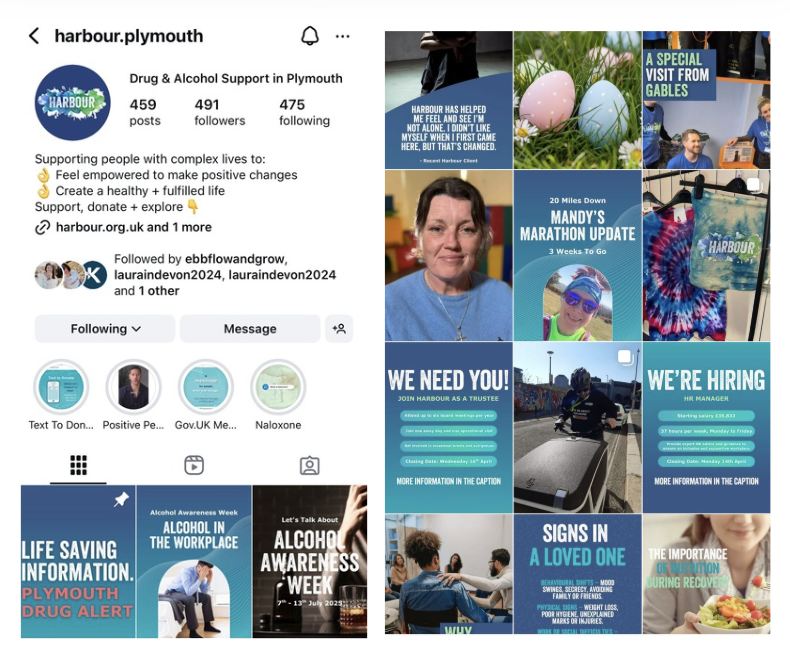This screenshot has height=654, width=790.
Task: Click the link chain icon in bio
Action: (42, 227)
